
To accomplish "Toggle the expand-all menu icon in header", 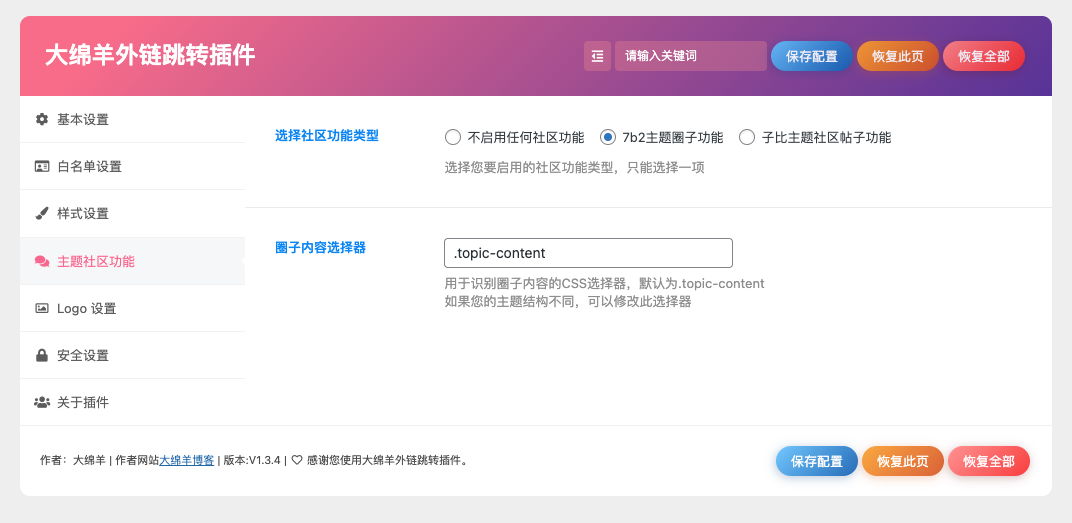I will (x=597, y=56).
